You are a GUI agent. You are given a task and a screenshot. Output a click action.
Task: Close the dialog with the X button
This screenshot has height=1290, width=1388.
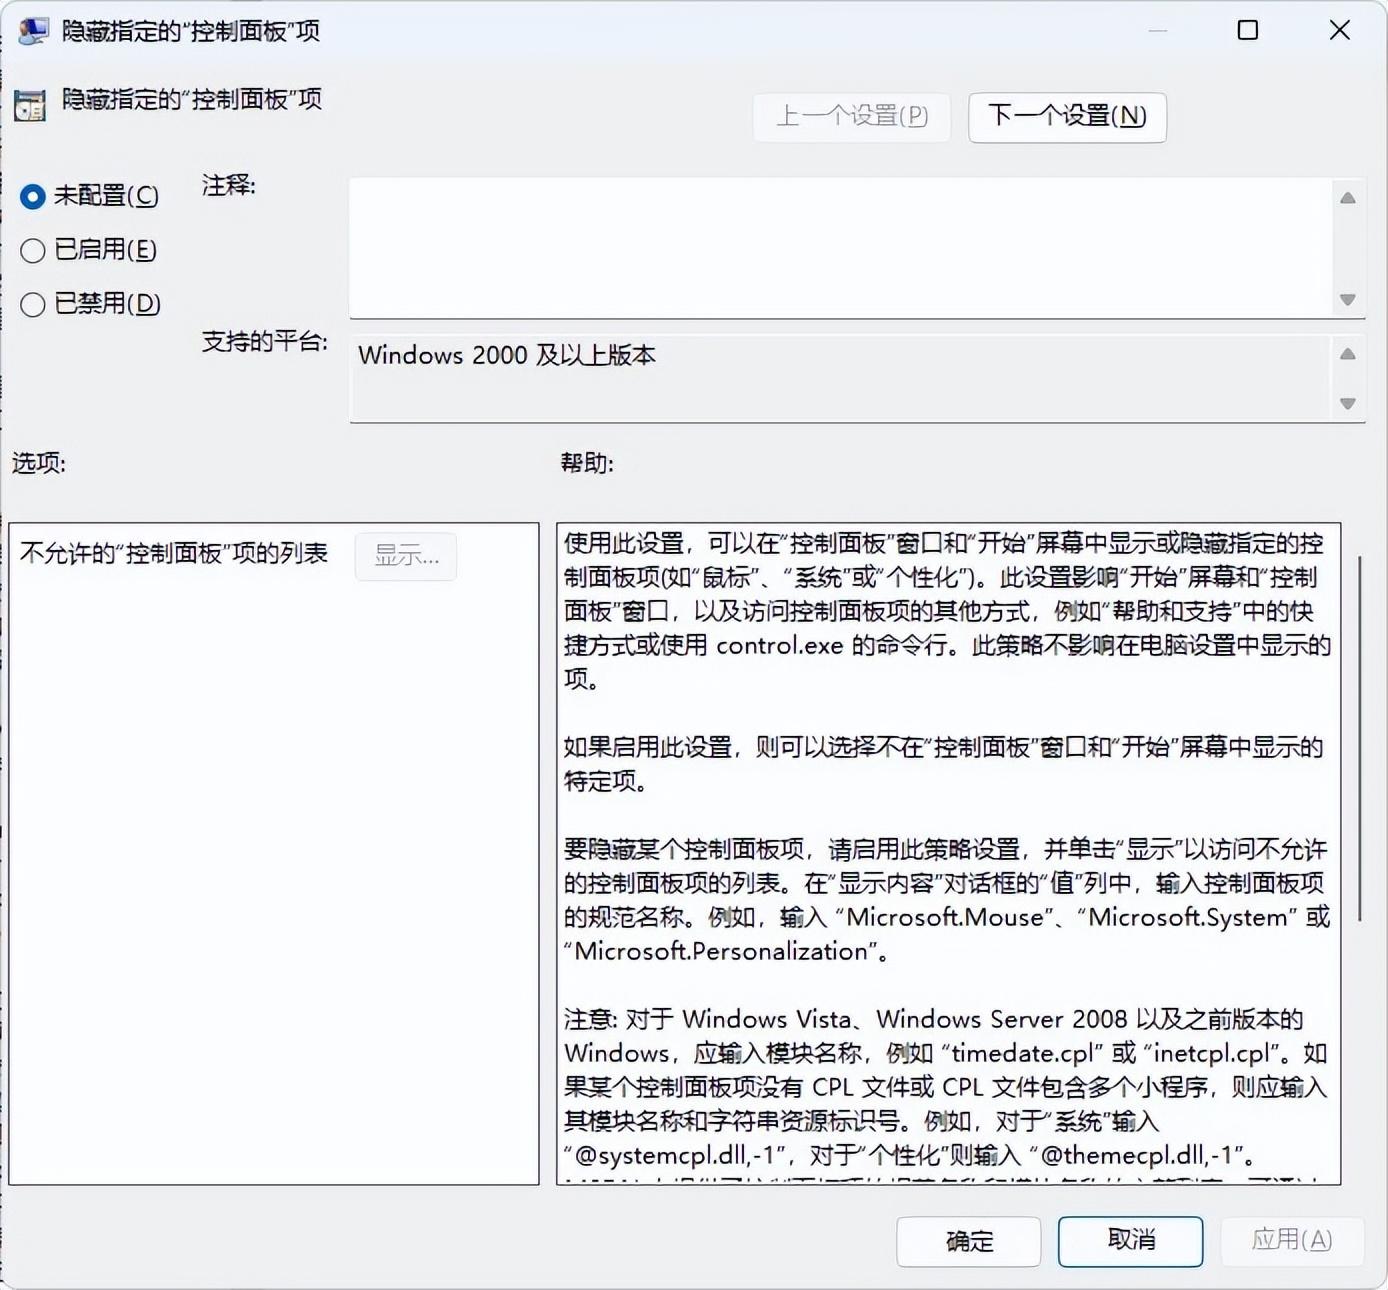coord(1340,31)
